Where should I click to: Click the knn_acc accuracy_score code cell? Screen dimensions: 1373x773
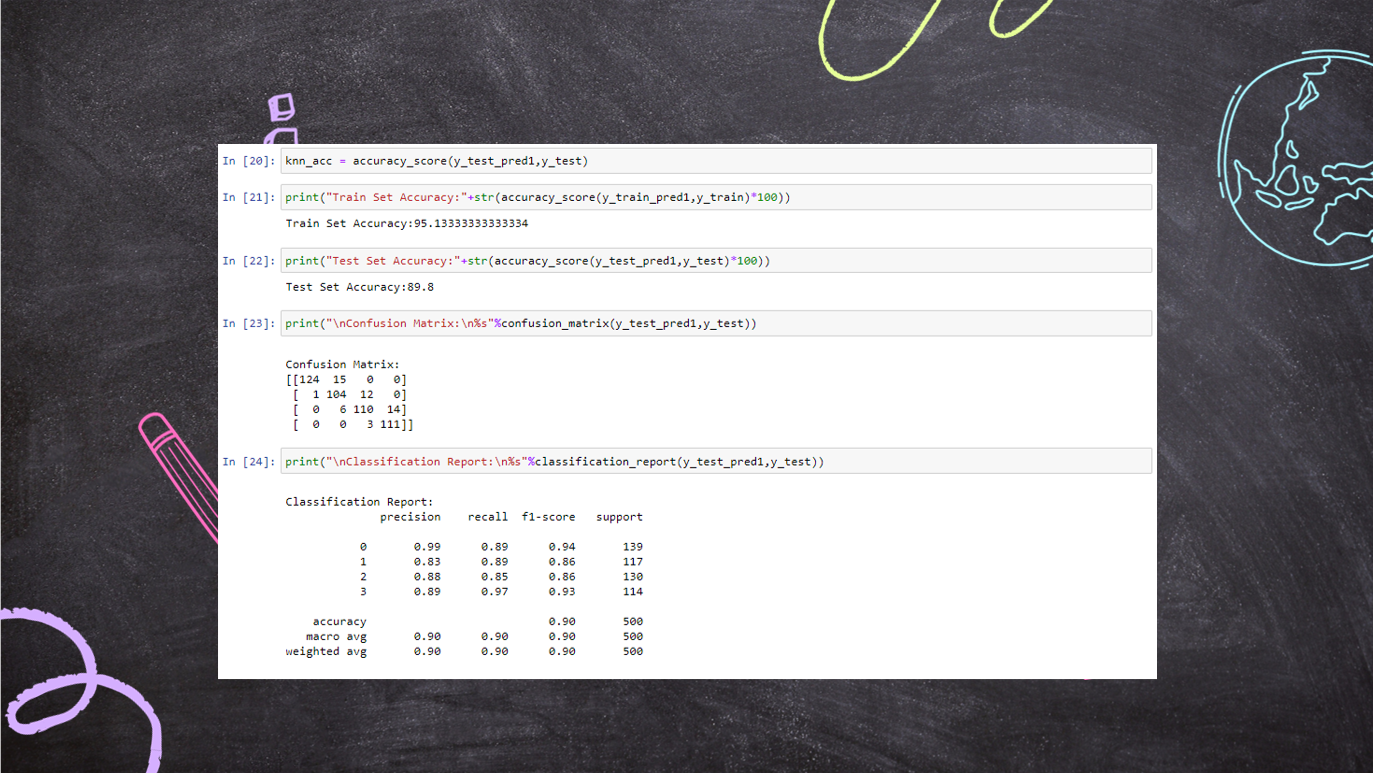coord(716,161)
